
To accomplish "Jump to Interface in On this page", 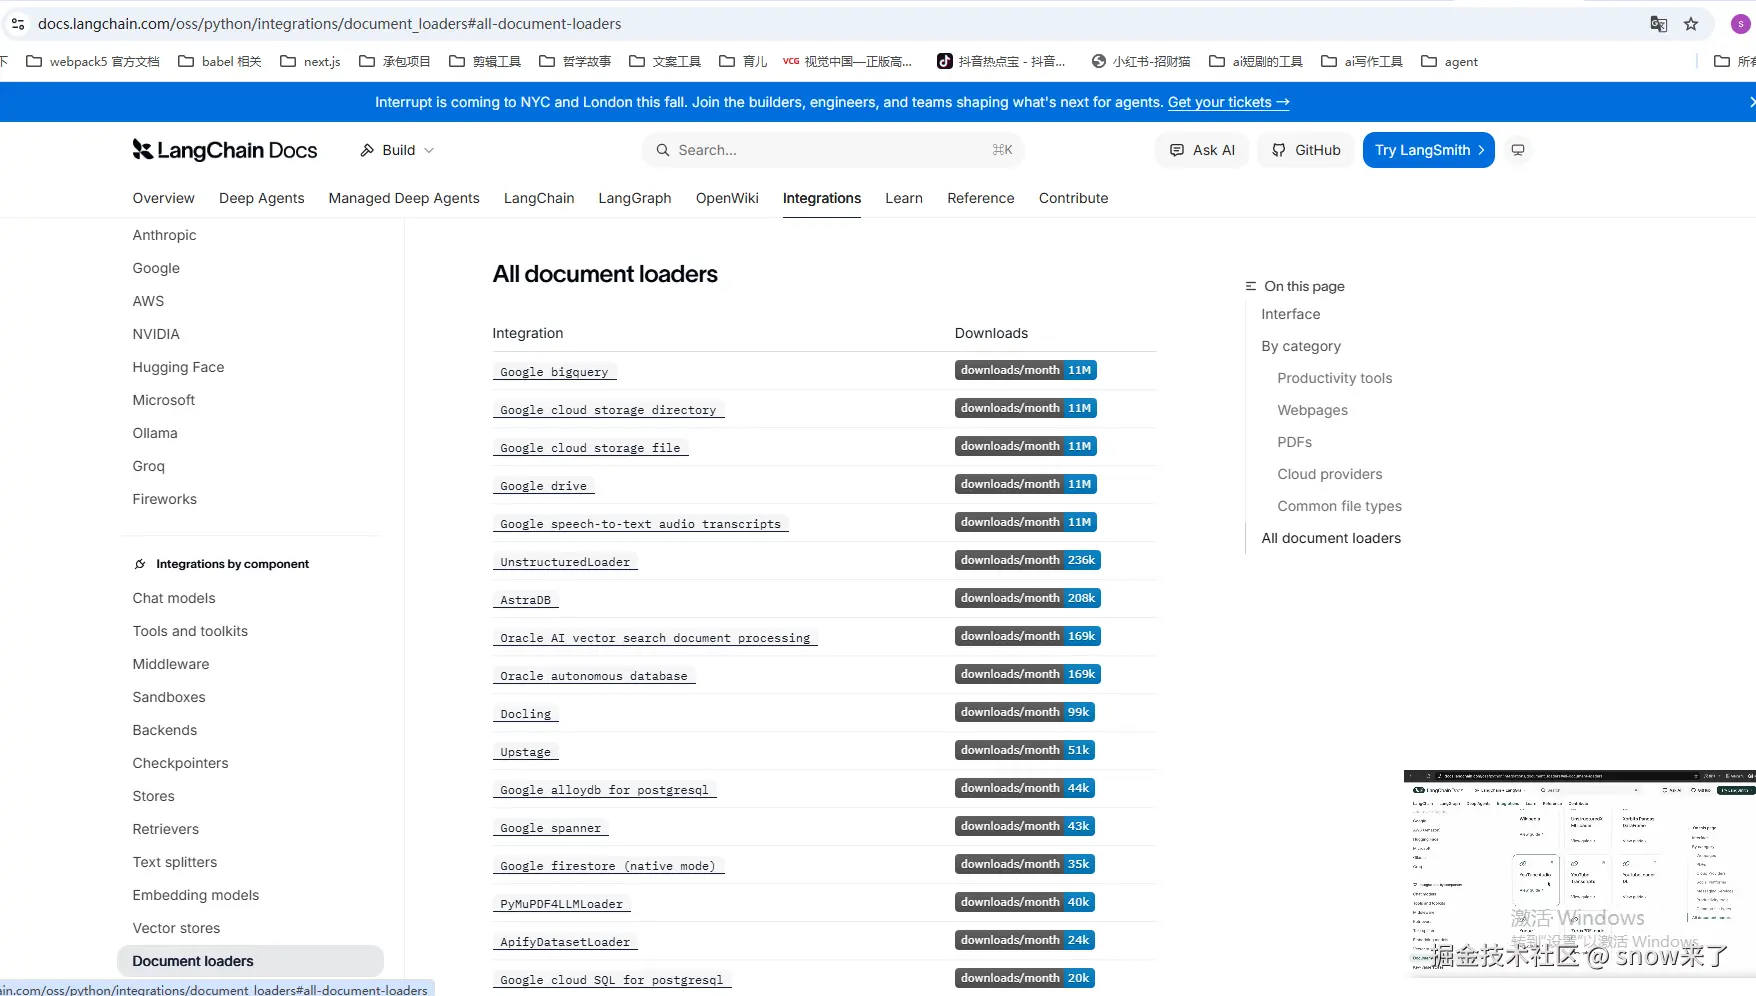I will click(1291, 314).
